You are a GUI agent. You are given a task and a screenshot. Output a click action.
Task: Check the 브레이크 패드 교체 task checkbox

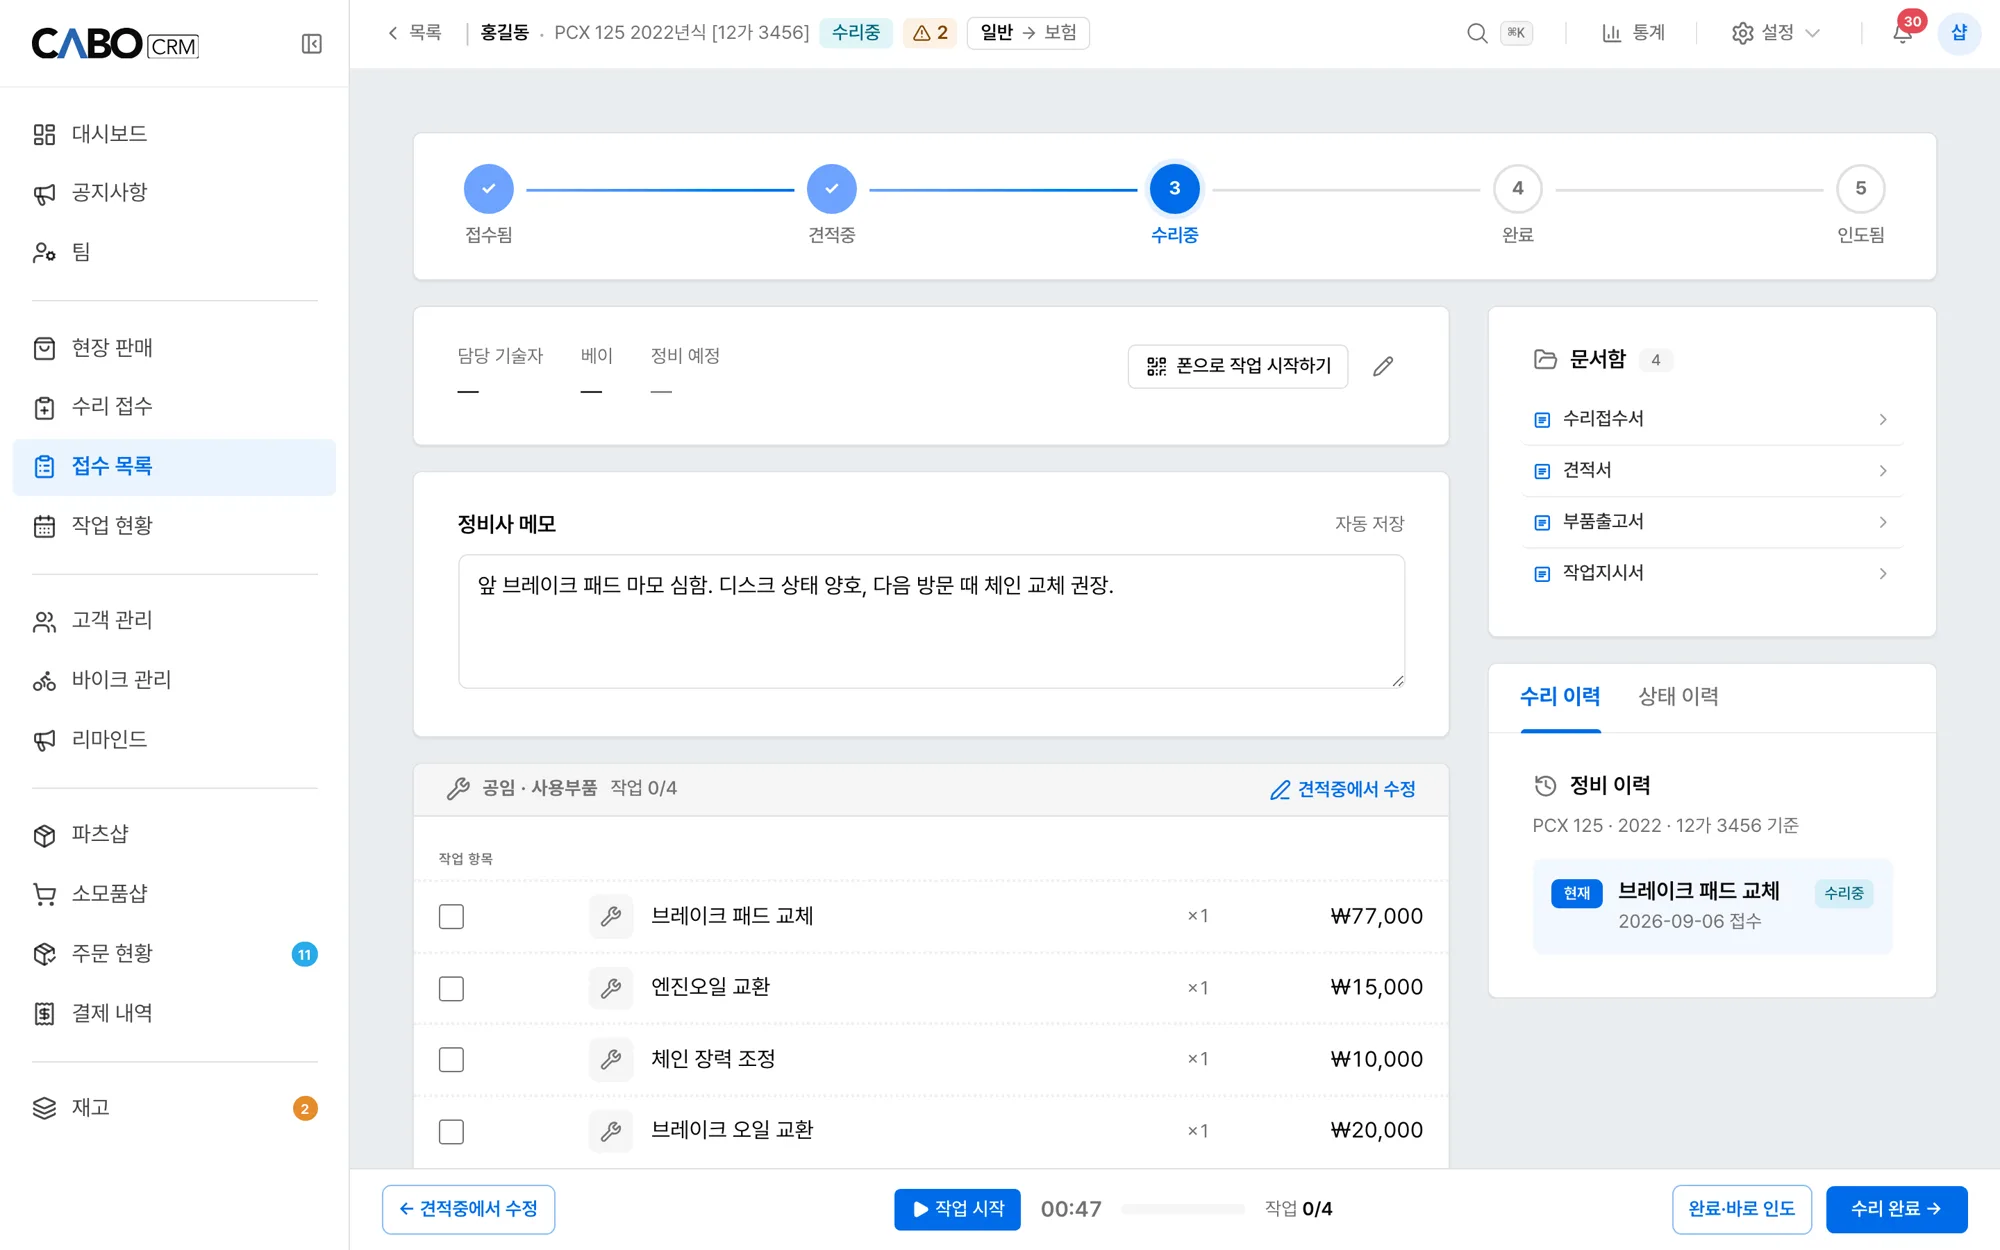pos(451,916)
